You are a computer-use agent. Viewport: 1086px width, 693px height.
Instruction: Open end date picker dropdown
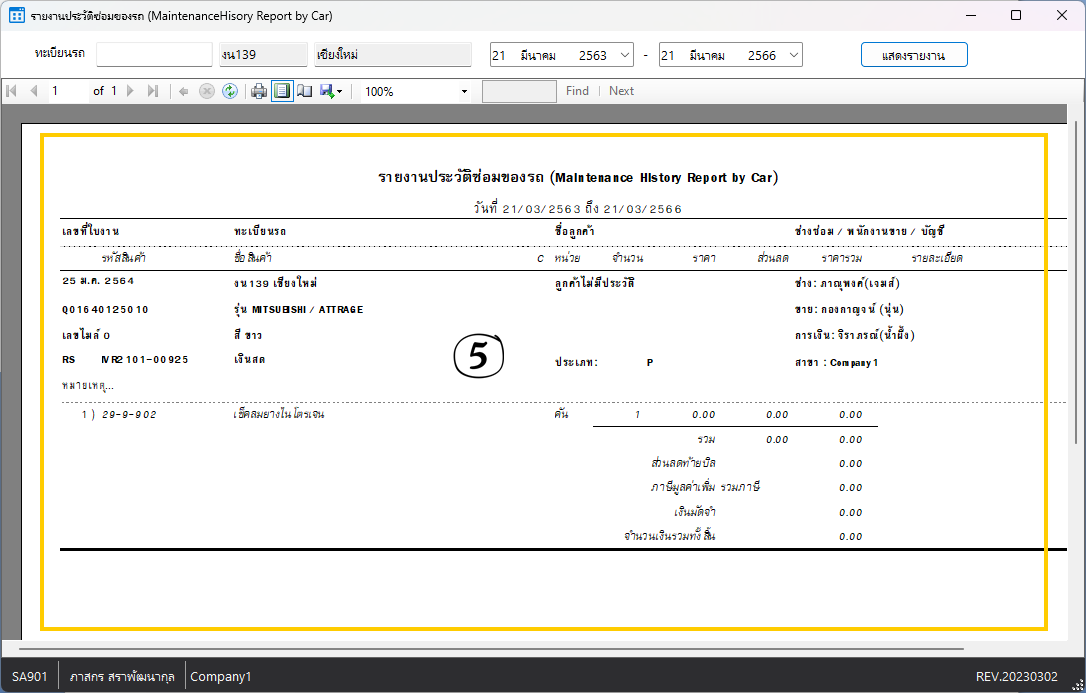point(794,55)
